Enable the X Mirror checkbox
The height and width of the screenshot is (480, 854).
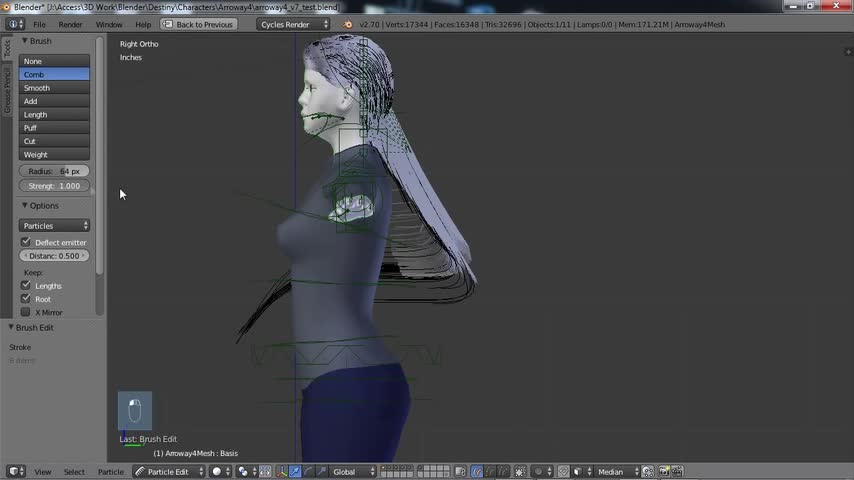26,312
